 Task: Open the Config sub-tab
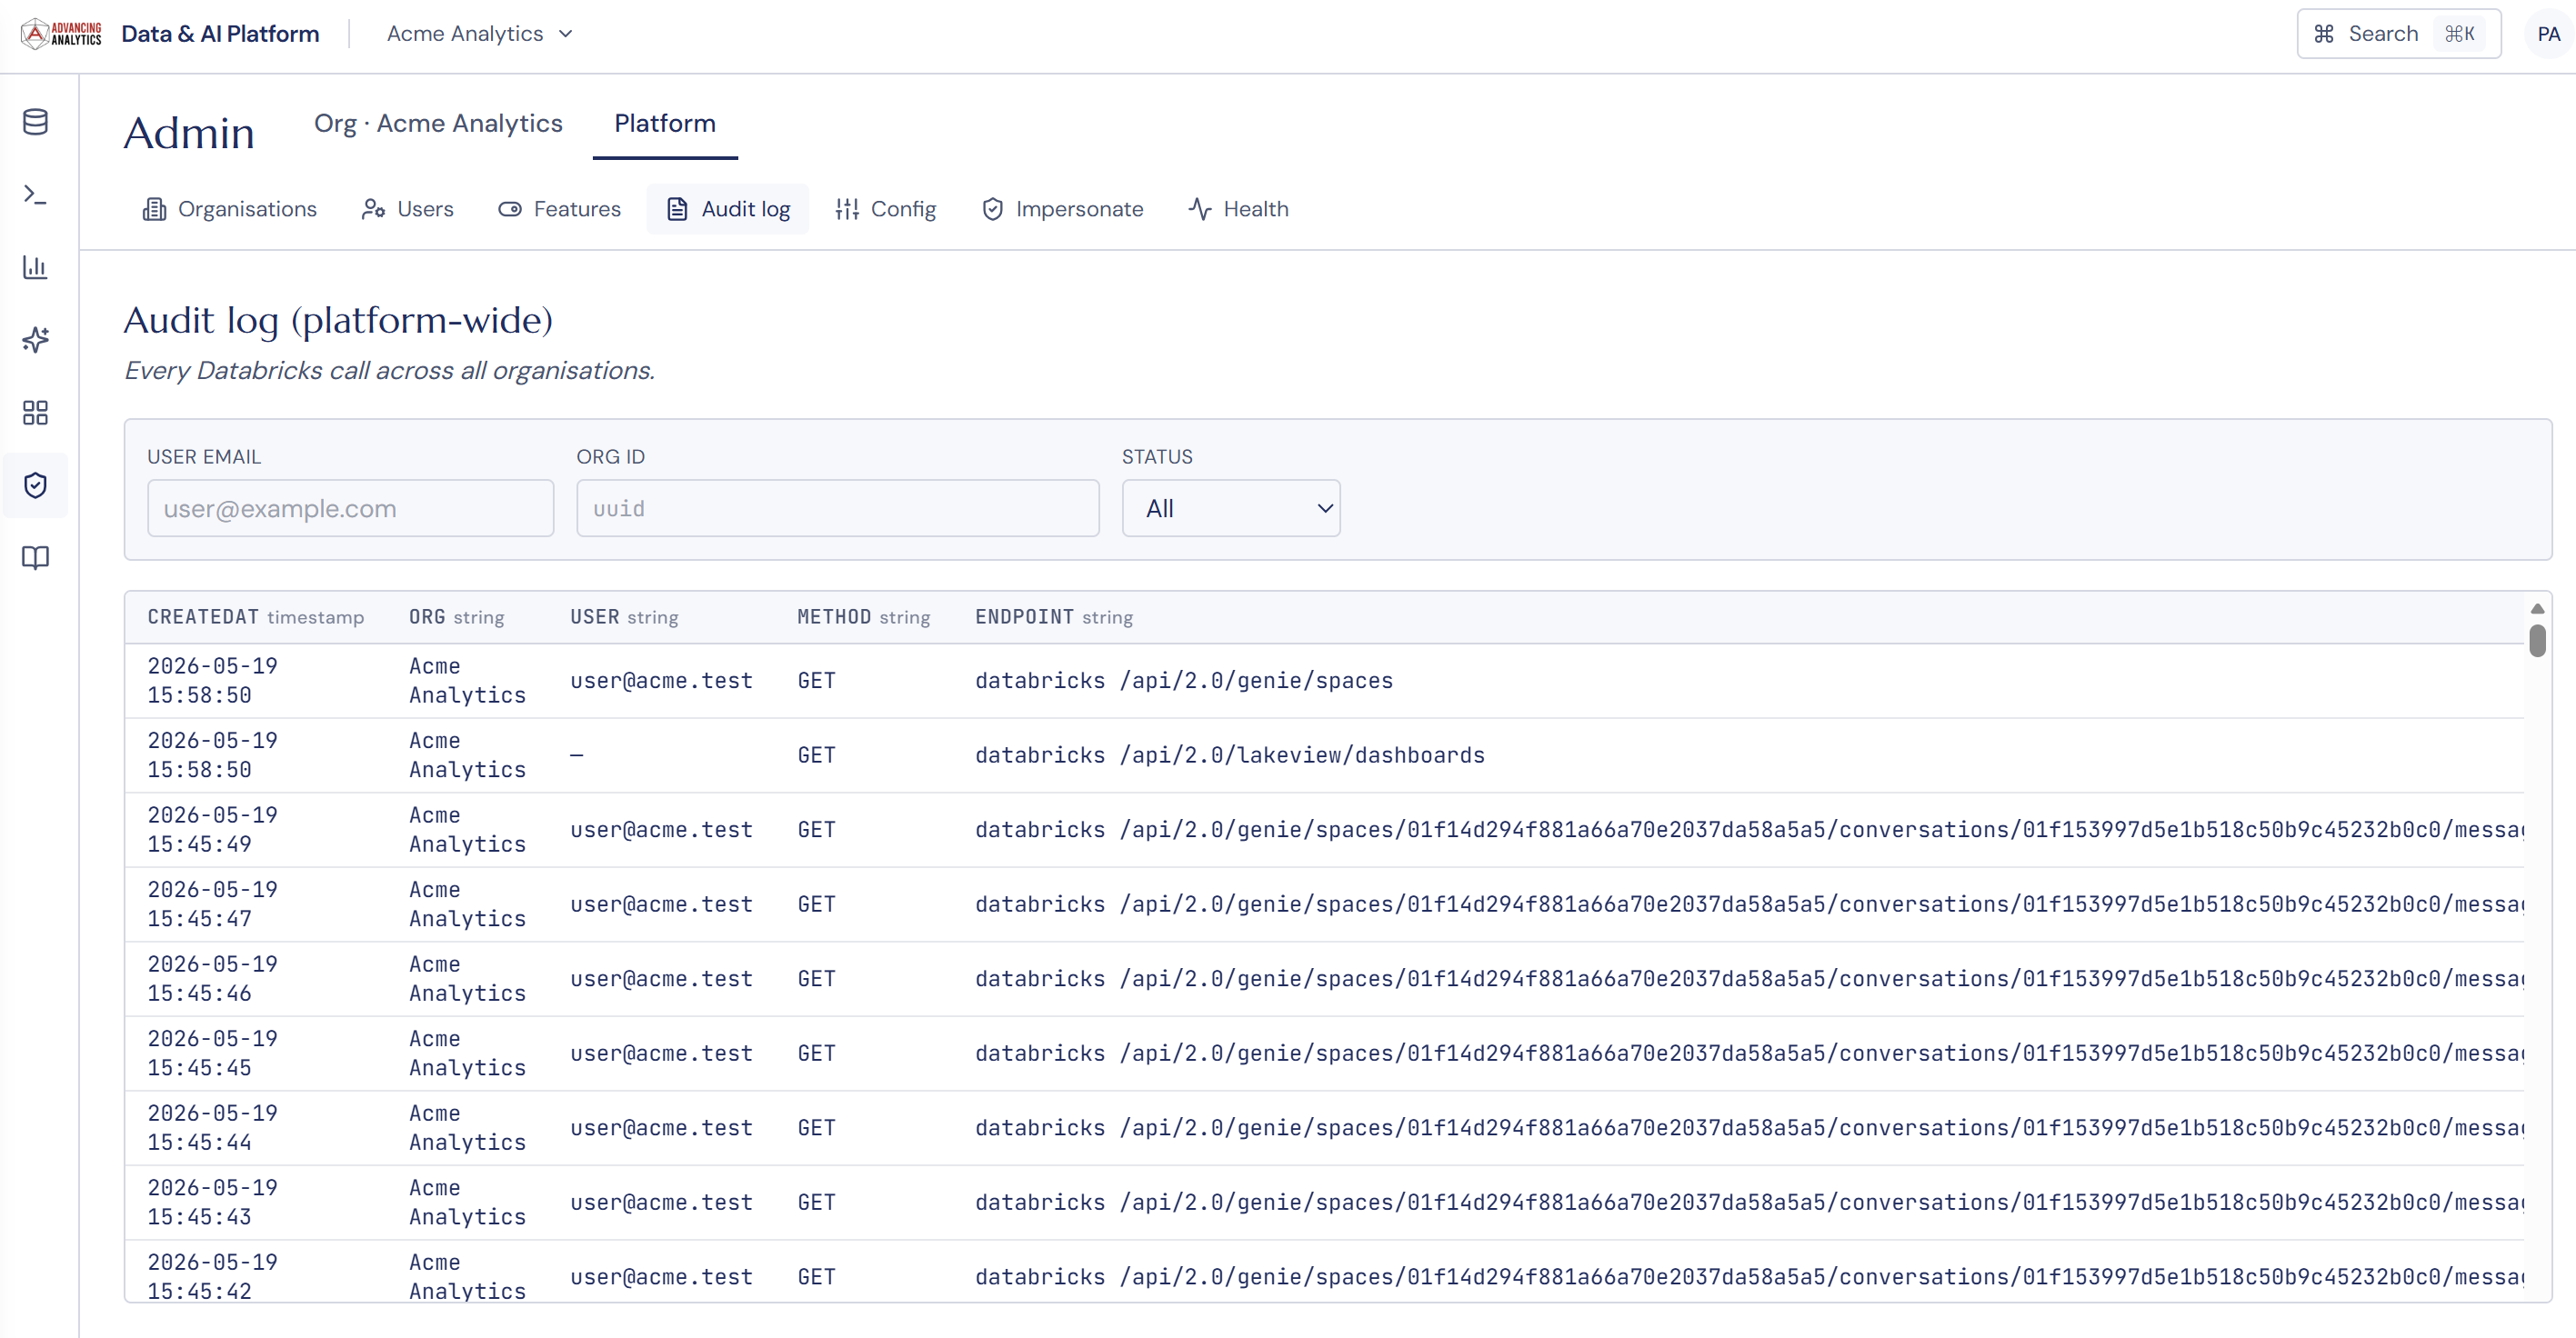click(886, 209)
